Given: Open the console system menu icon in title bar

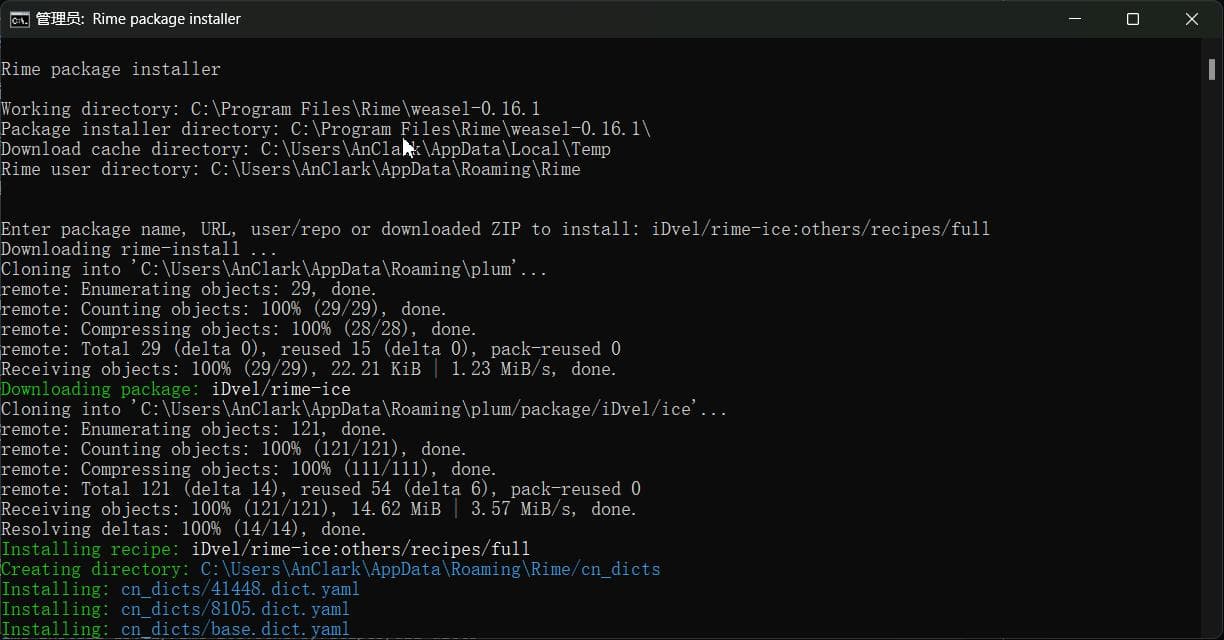Looking at the screenshot, I should pos(19,19).
